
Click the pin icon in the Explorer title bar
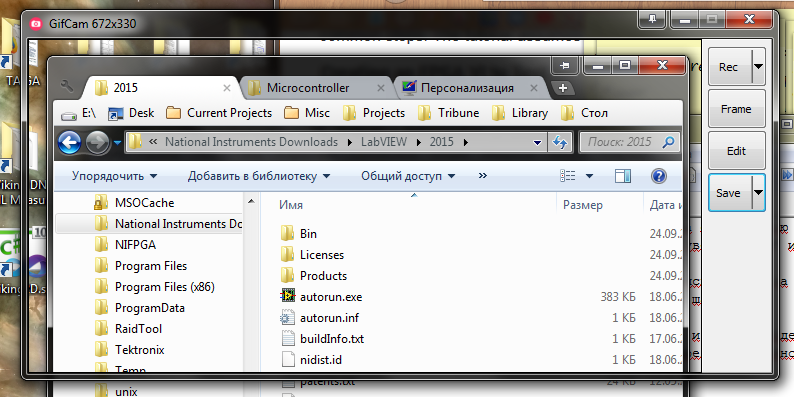point(566,65)
